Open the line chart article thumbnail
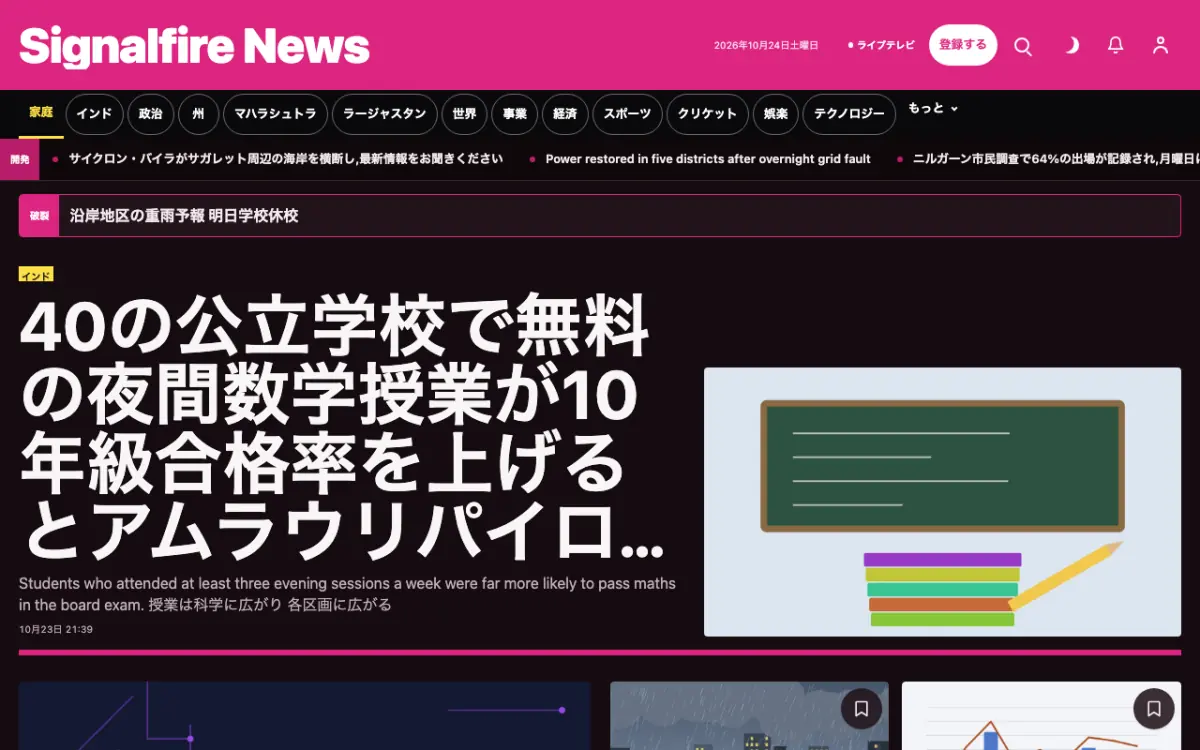Screen dimensions: 1200x750 point(1041,716)
